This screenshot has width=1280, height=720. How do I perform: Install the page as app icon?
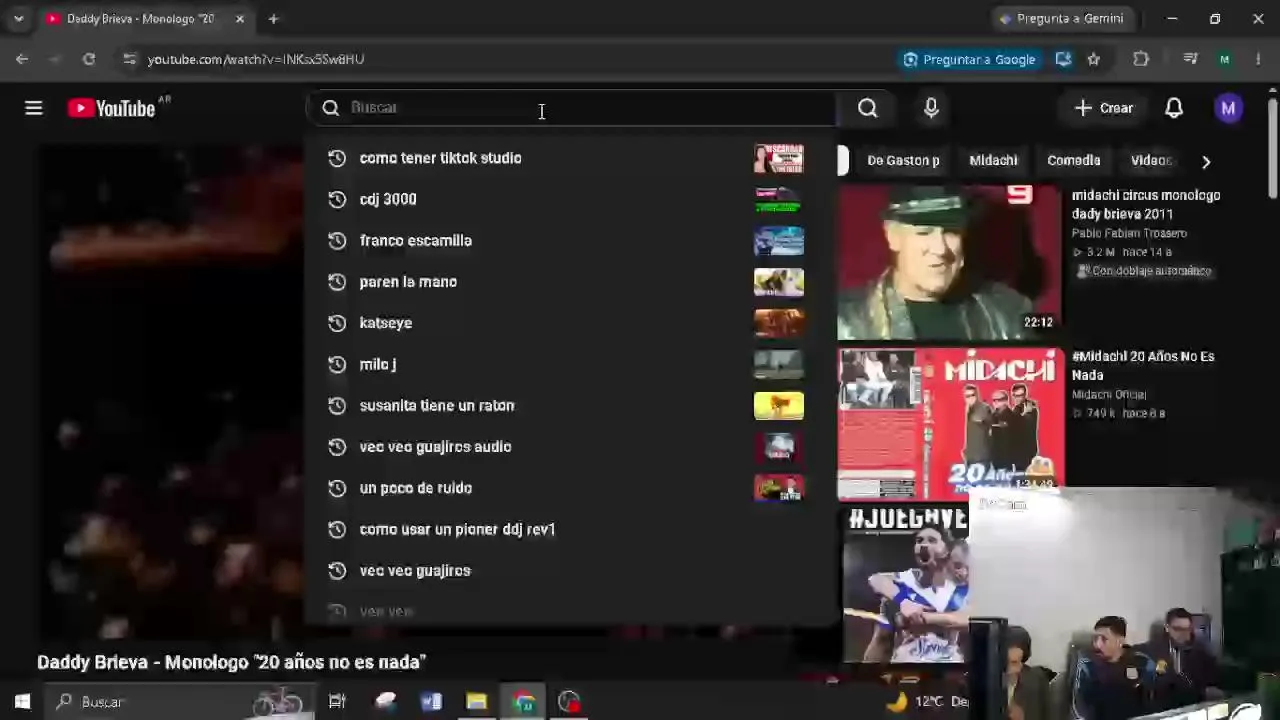tap(1063, 59)
